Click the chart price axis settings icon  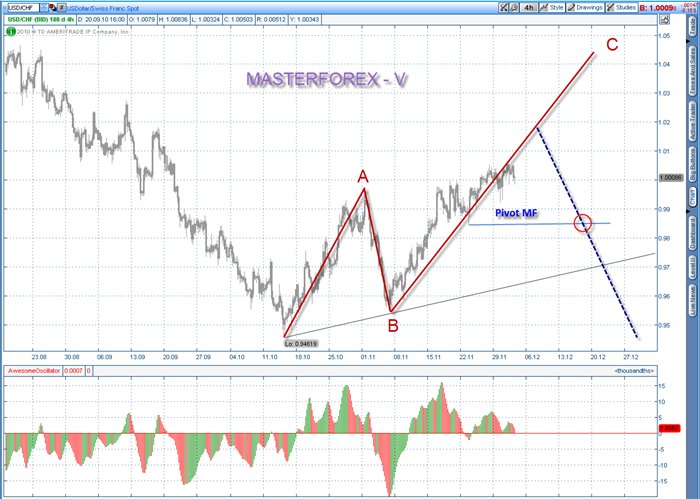(x=665, y=20)
